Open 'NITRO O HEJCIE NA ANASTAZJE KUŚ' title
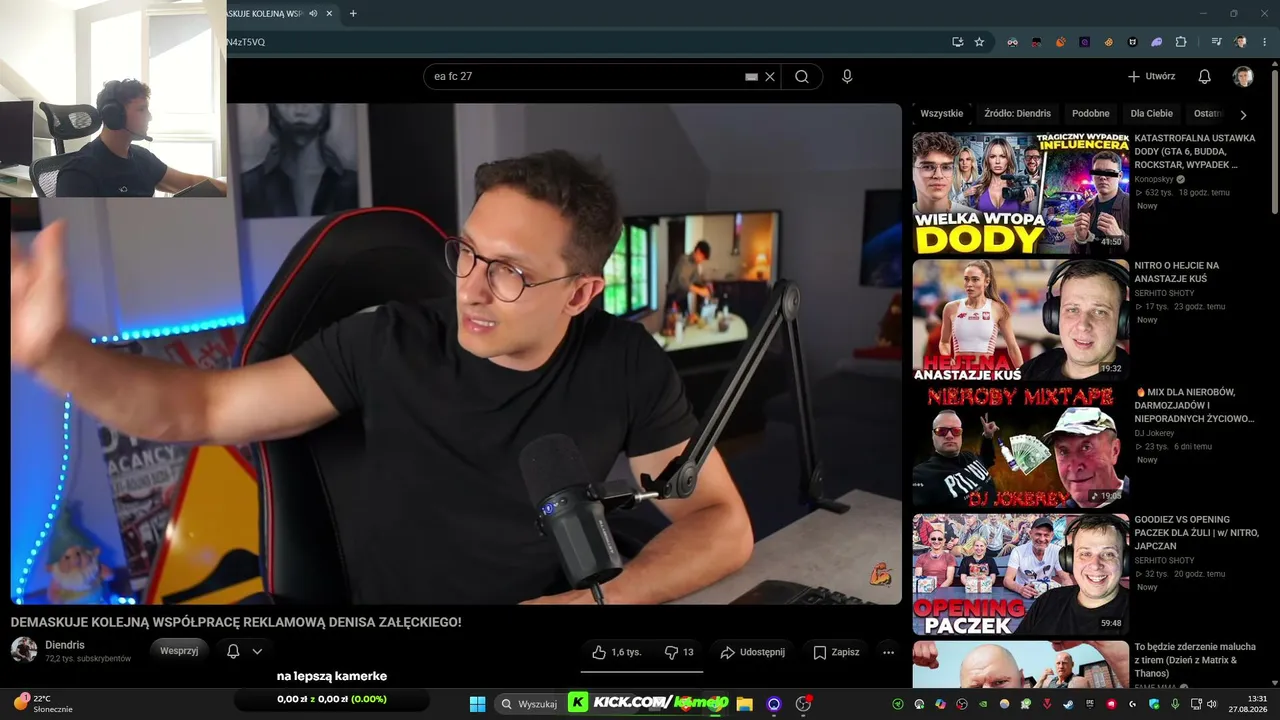The height and width of the screenshot is (720, 1280). [x=1177, y=272]
